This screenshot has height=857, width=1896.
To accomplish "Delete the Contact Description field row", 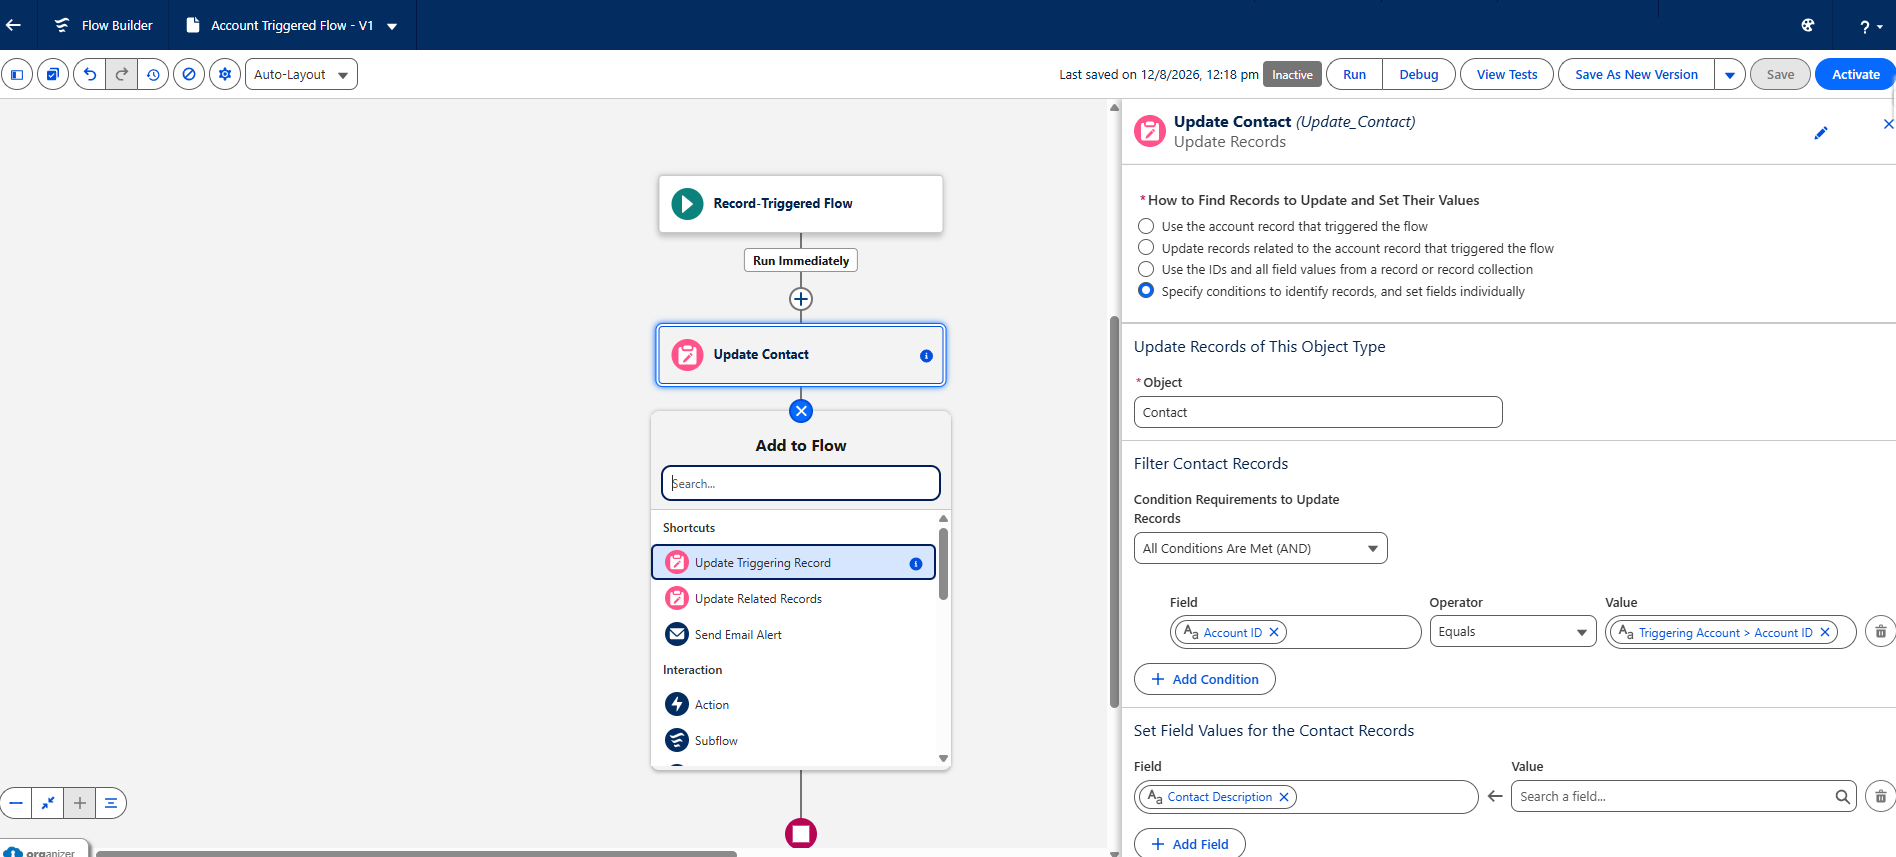I will pos(1880,797).
